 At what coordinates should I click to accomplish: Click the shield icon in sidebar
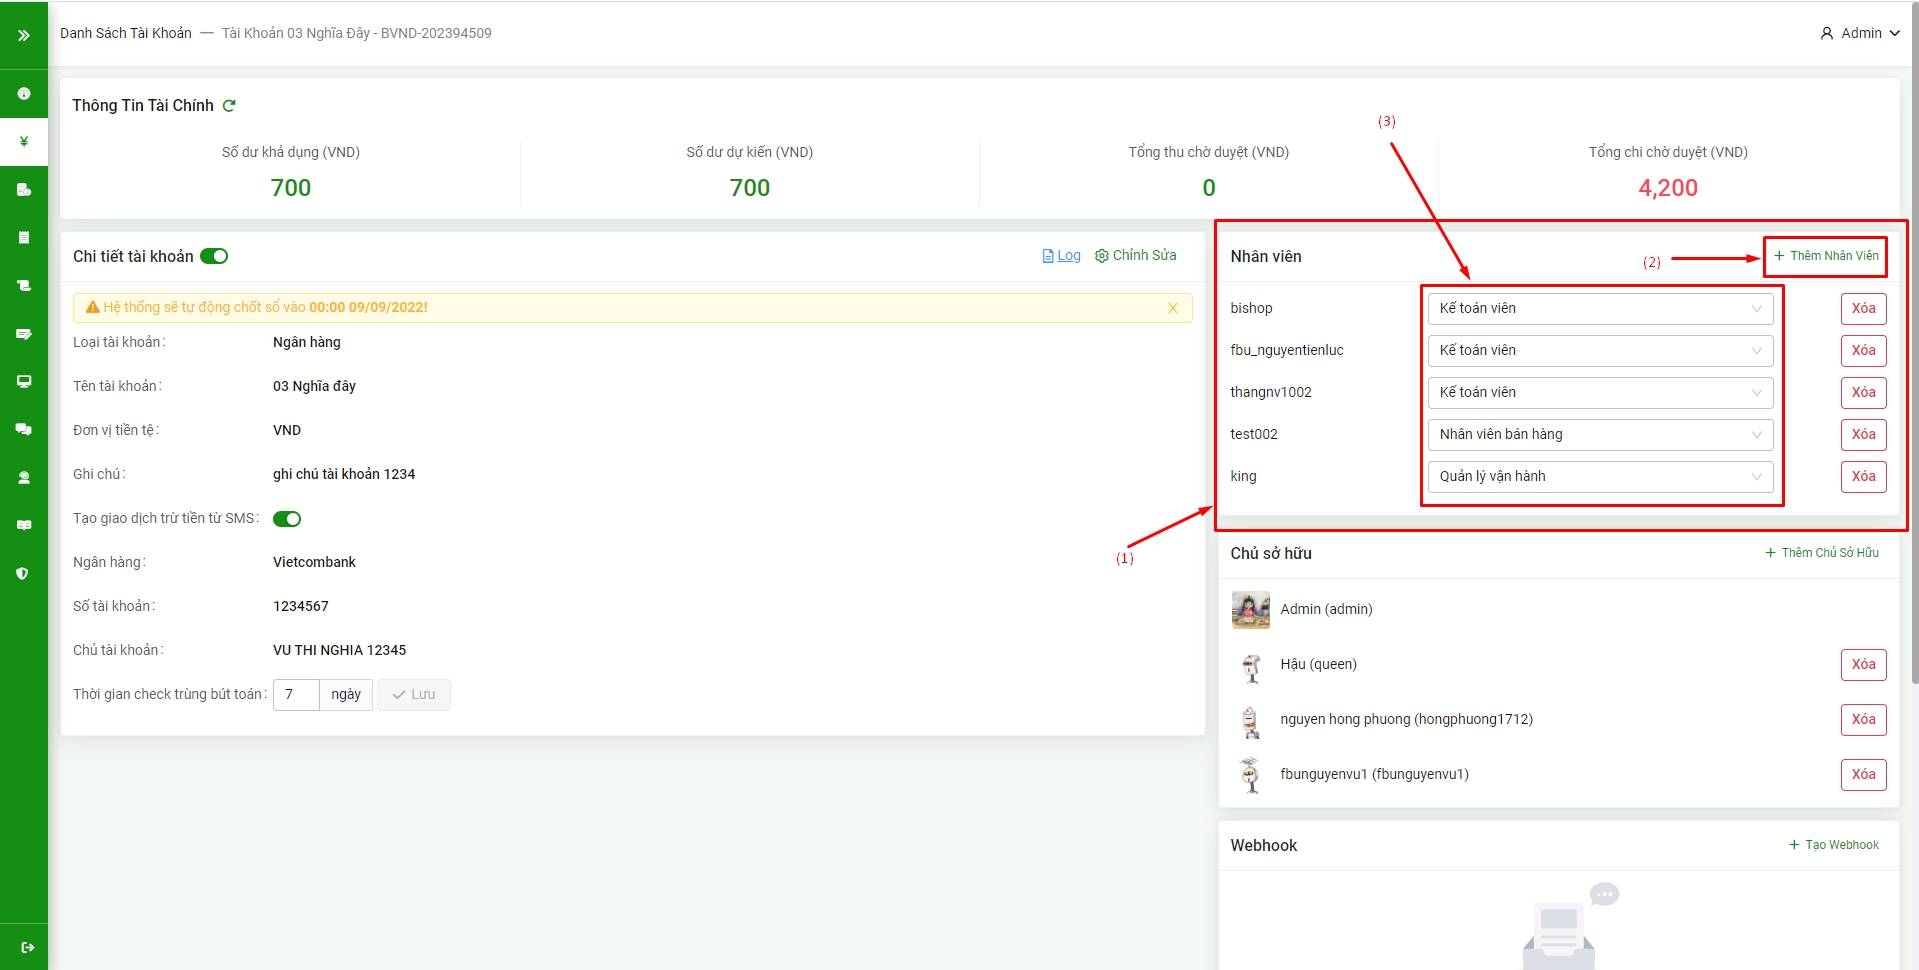point(24,574)
